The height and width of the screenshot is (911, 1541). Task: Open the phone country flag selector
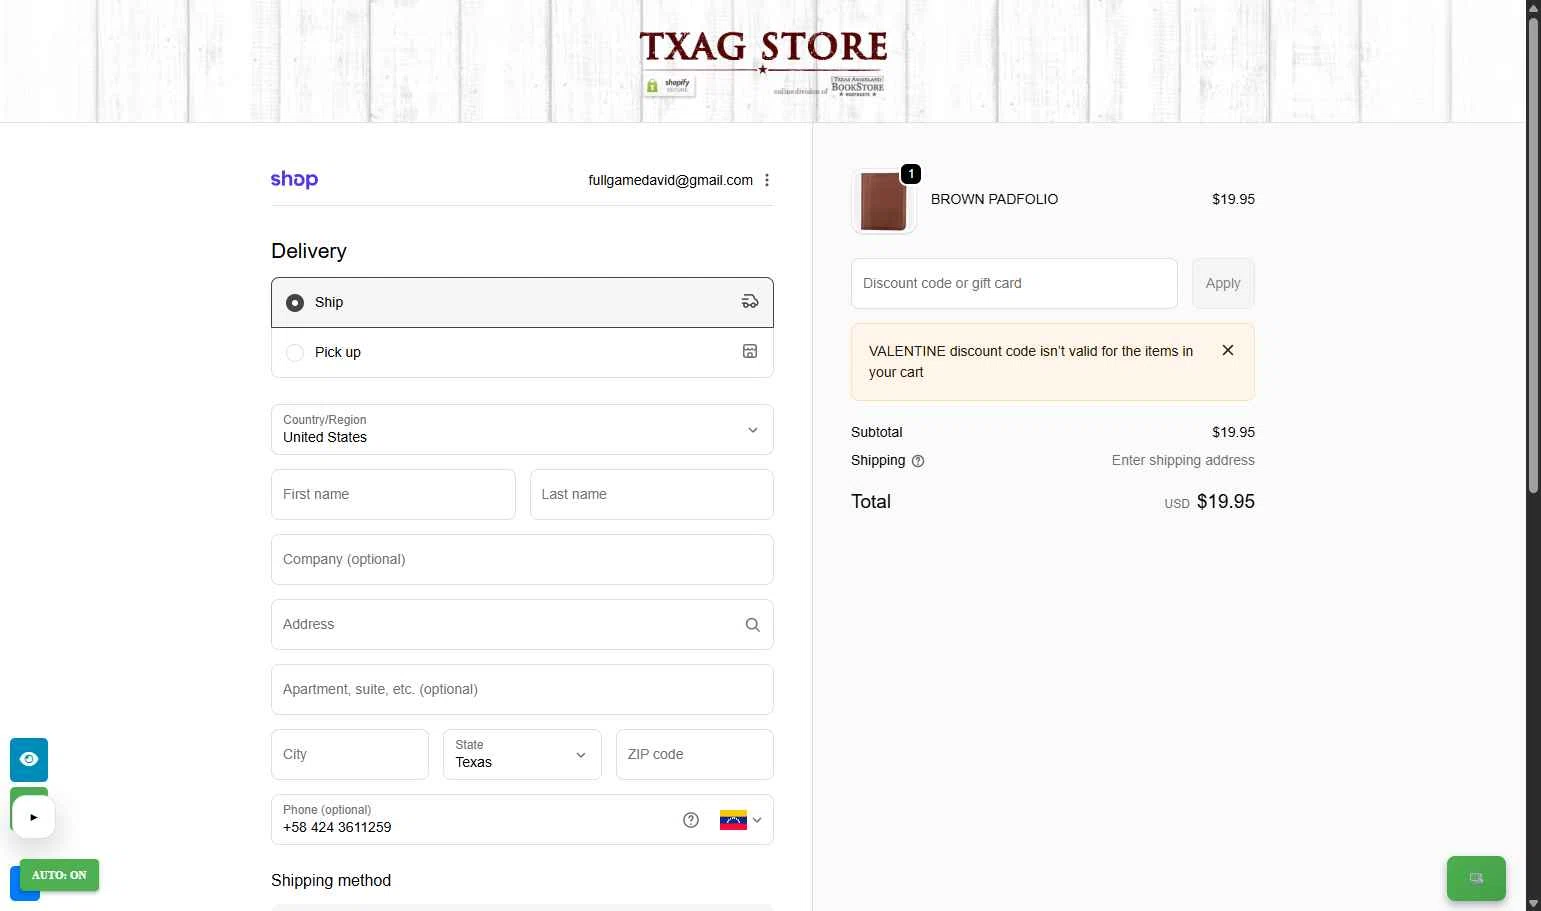click(741, 820)
